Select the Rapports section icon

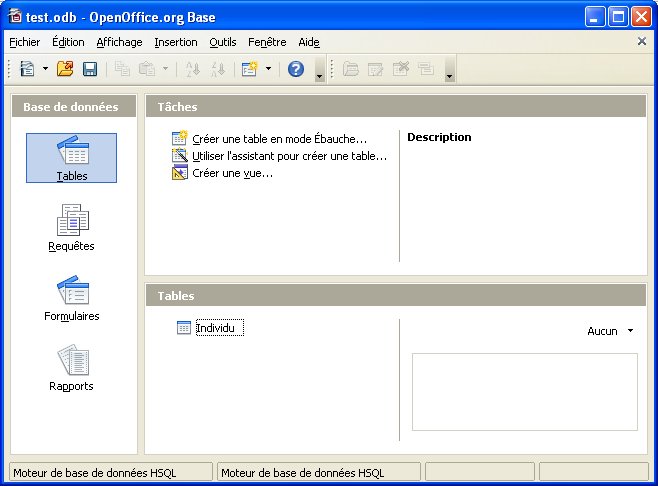[x=71, y=368]
